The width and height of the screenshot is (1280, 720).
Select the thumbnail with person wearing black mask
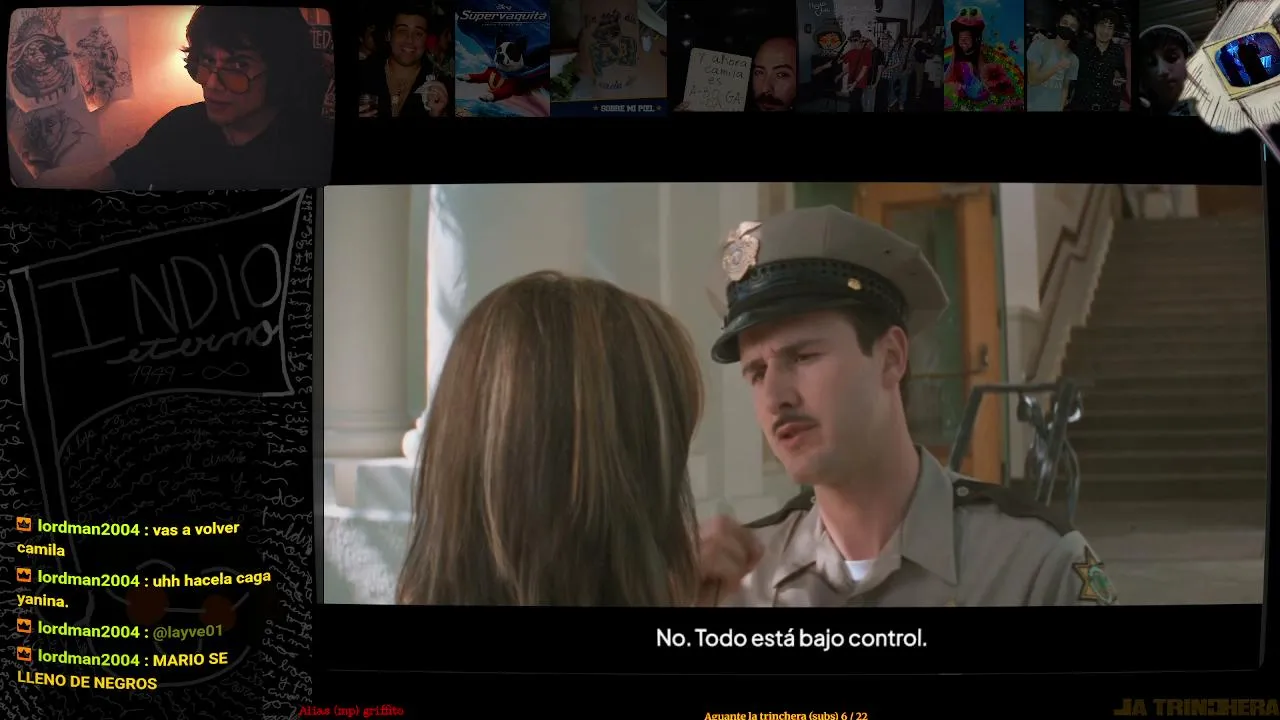pos(1080,58)
